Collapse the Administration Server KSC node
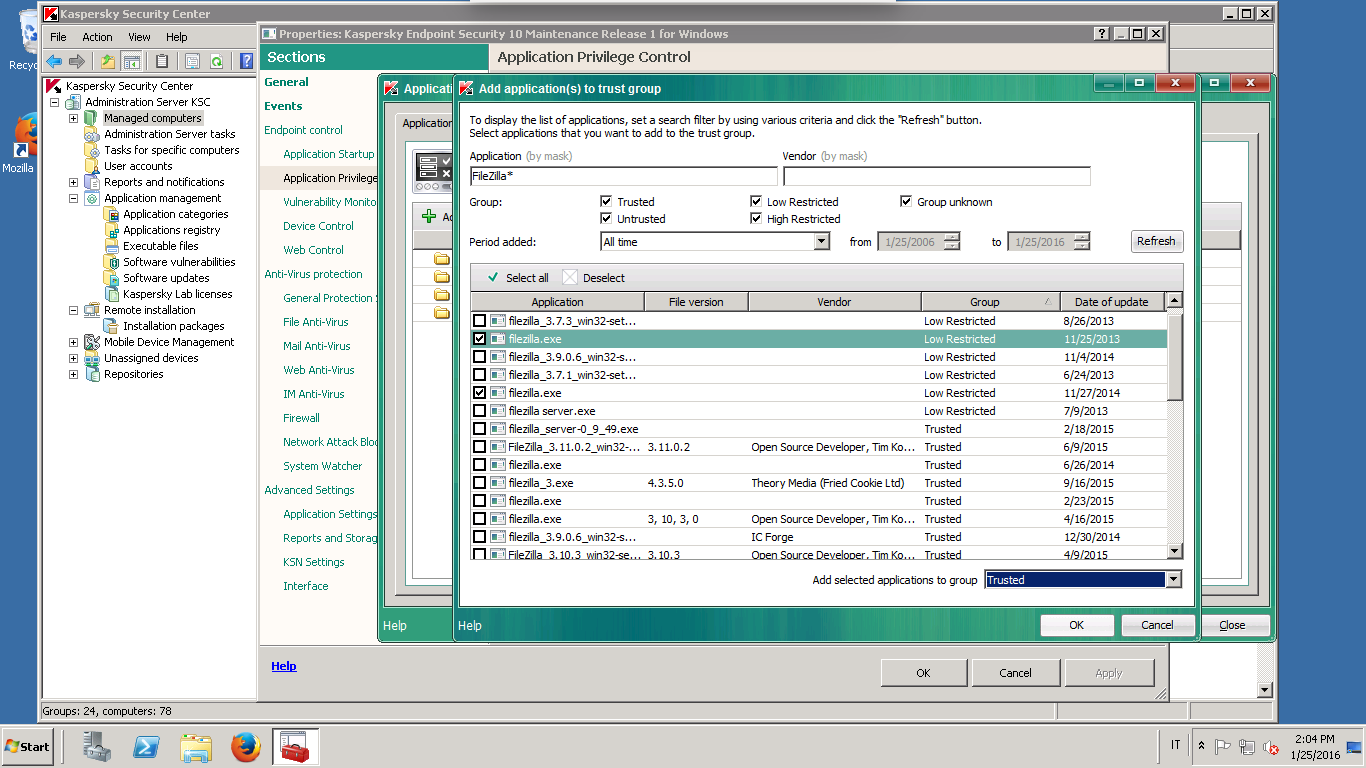 54,102
